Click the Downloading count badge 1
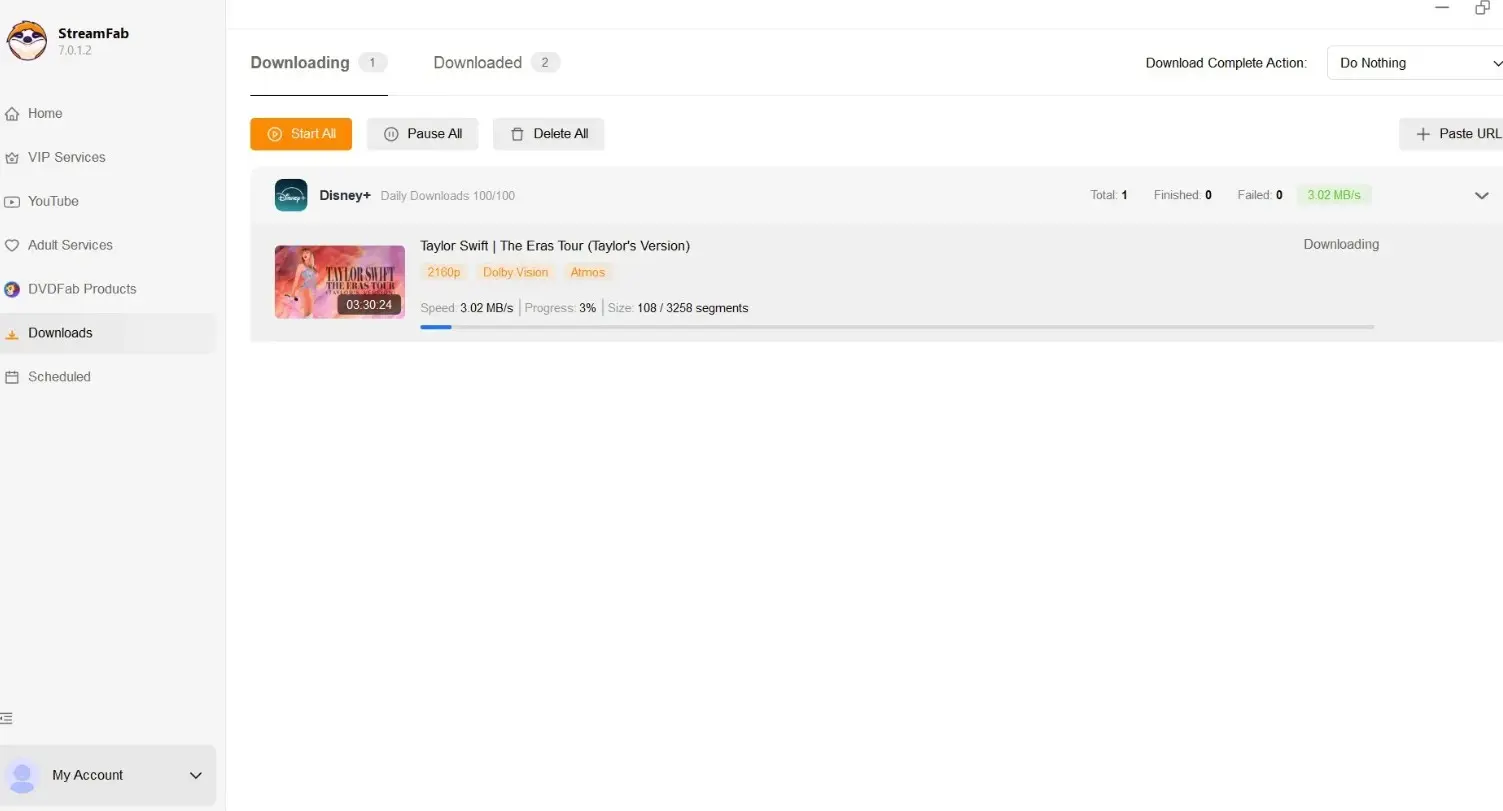The height and width of the screenshot is (811, 1503). pos(373,63)
